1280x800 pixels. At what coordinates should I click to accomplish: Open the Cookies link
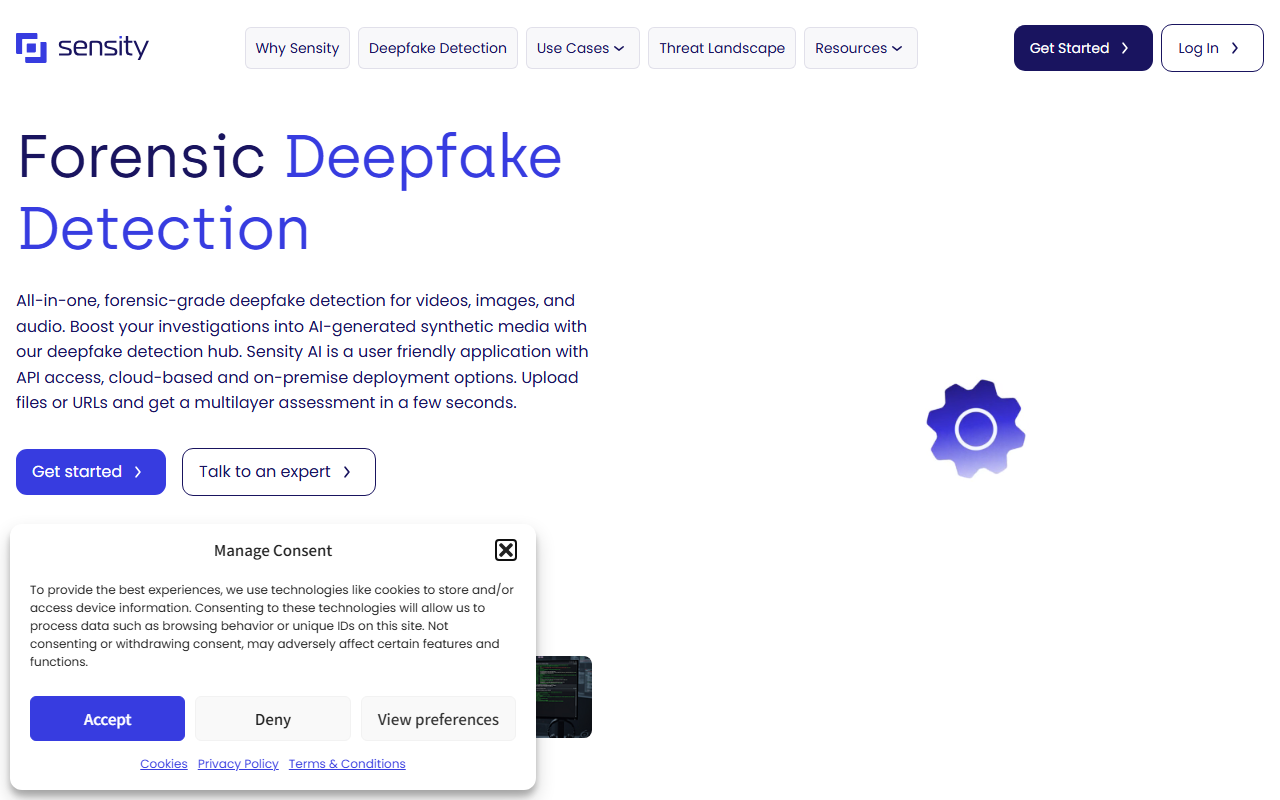click(164, 764)
